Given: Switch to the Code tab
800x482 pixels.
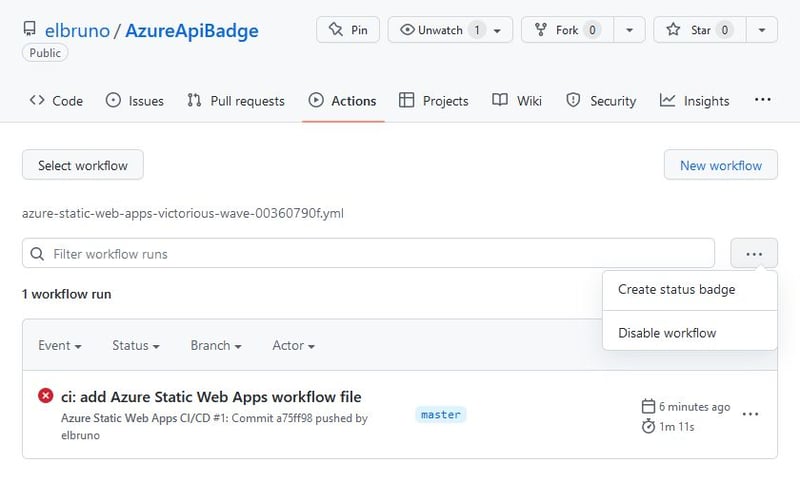Looking at the screenshot, I should (56, 100).
